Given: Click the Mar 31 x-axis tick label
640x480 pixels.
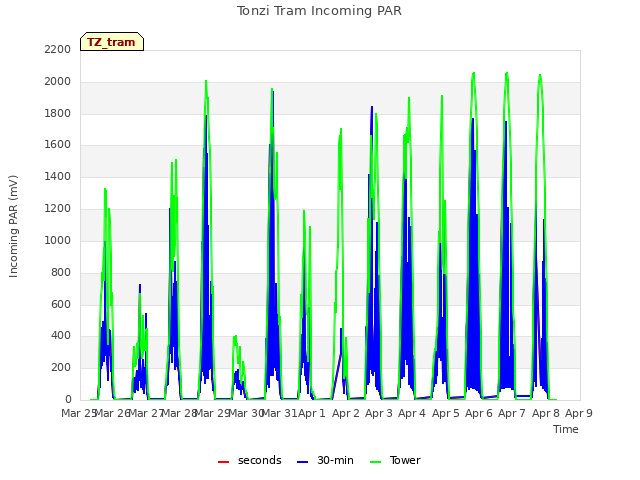Looking at the screenshot, I should 279,413.
